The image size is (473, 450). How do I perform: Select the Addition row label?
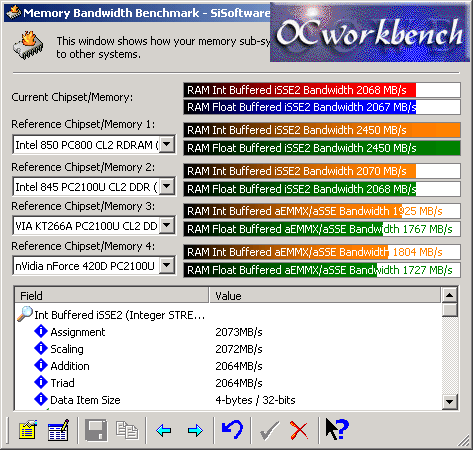pos(70,366)
